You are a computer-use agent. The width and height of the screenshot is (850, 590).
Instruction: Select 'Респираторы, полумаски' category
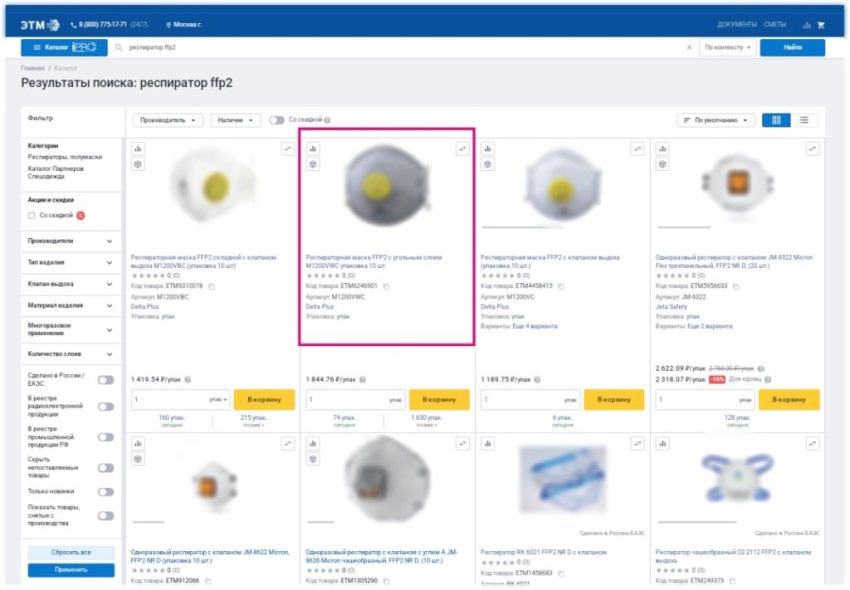[65, 157]
